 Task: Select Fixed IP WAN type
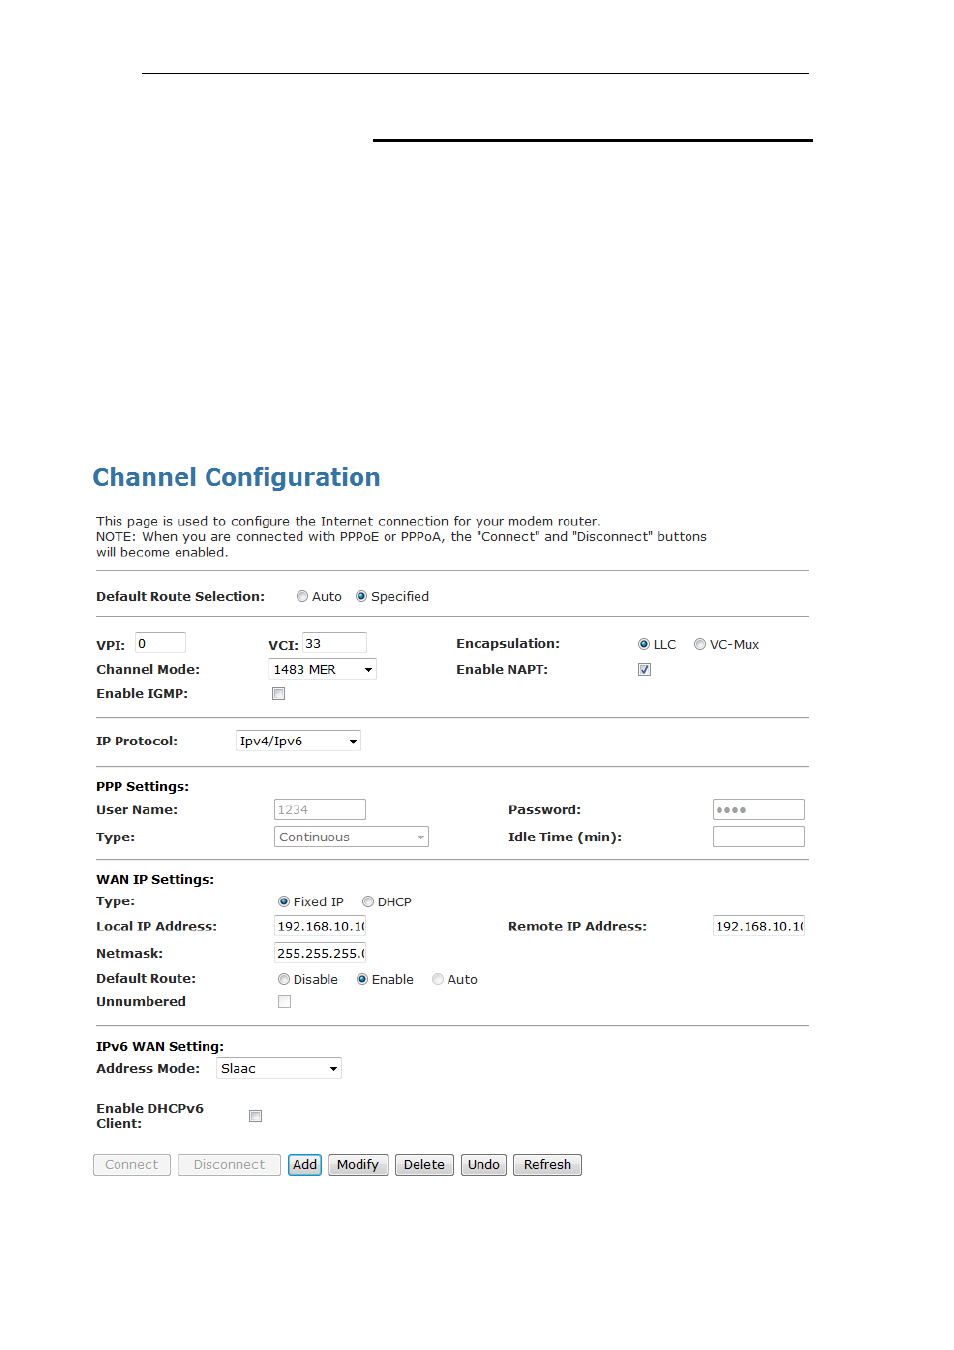pyautogui.click(x=284, y=902)
